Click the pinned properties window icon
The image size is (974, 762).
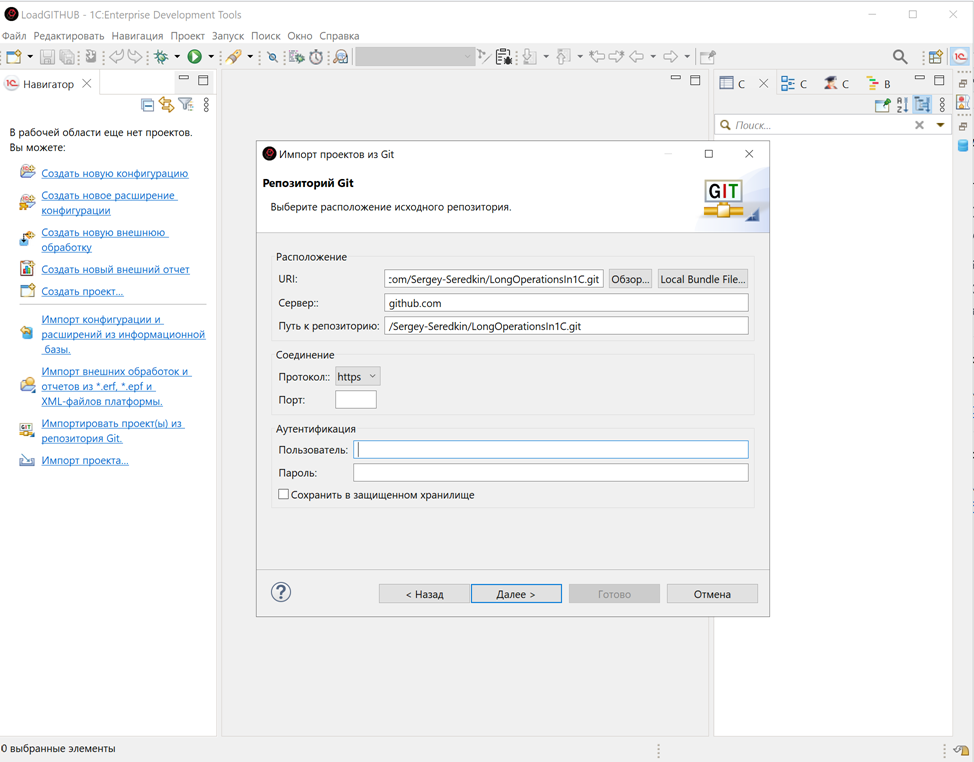pos(883,105)
